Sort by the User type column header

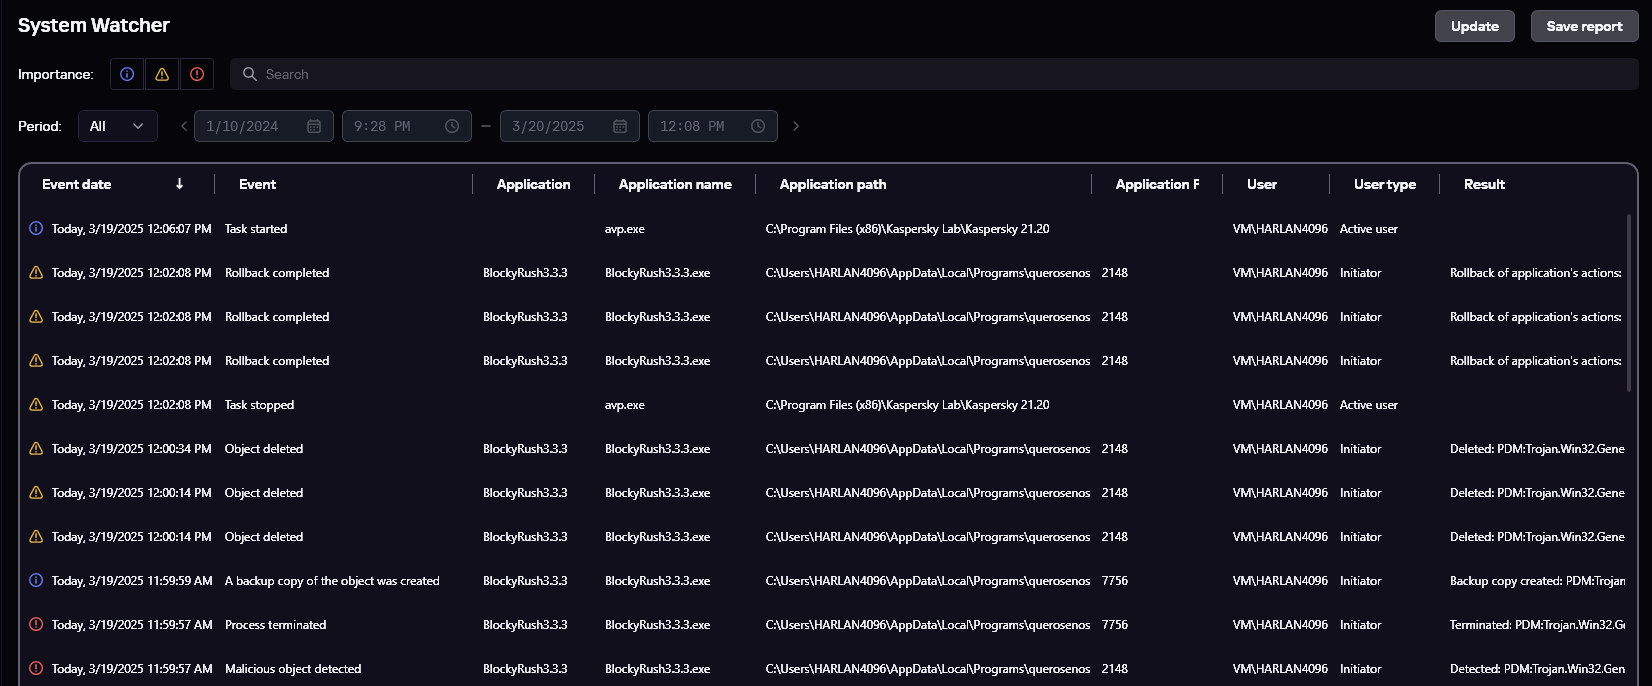point(1385,184)
